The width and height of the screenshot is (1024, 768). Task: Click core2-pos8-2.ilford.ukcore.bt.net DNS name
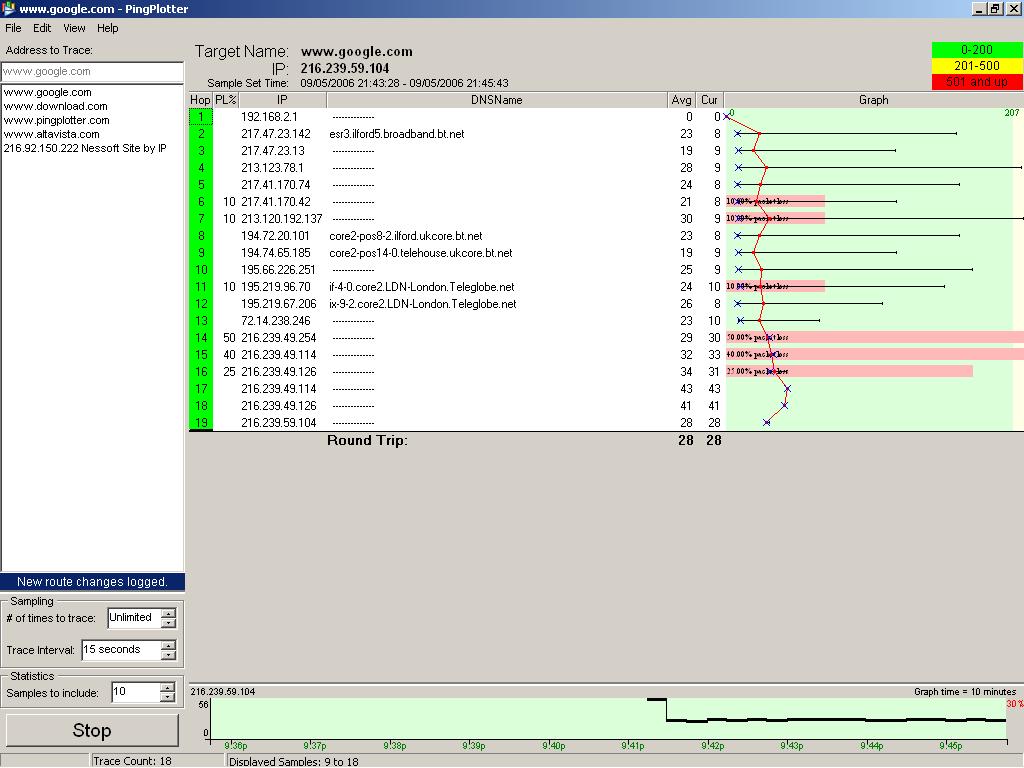click(406, 236)
